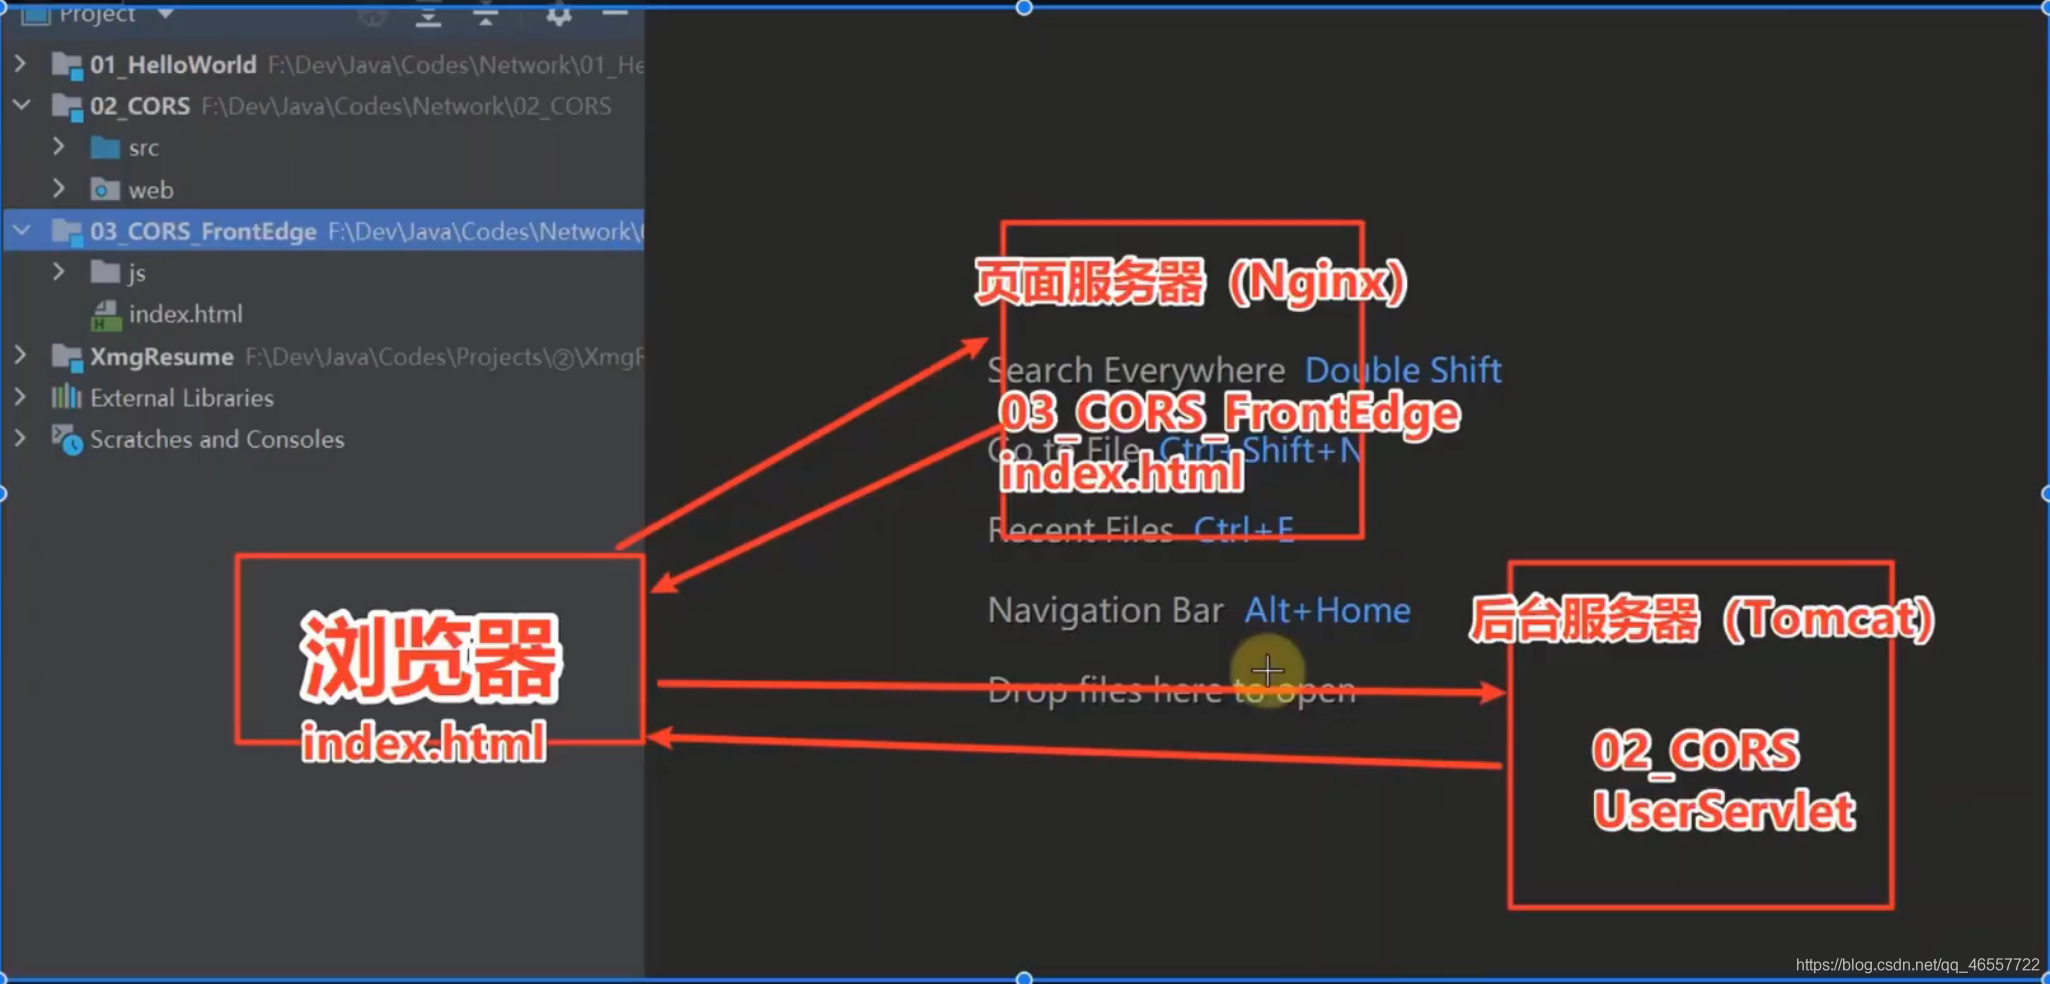2050x984 pixels.
Task: Click the js folder icon
Action: point(105,272)
